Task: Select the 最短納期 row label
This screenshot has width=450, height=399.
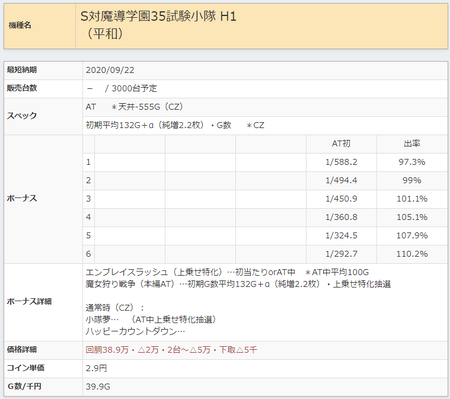Action: point(22,70)
